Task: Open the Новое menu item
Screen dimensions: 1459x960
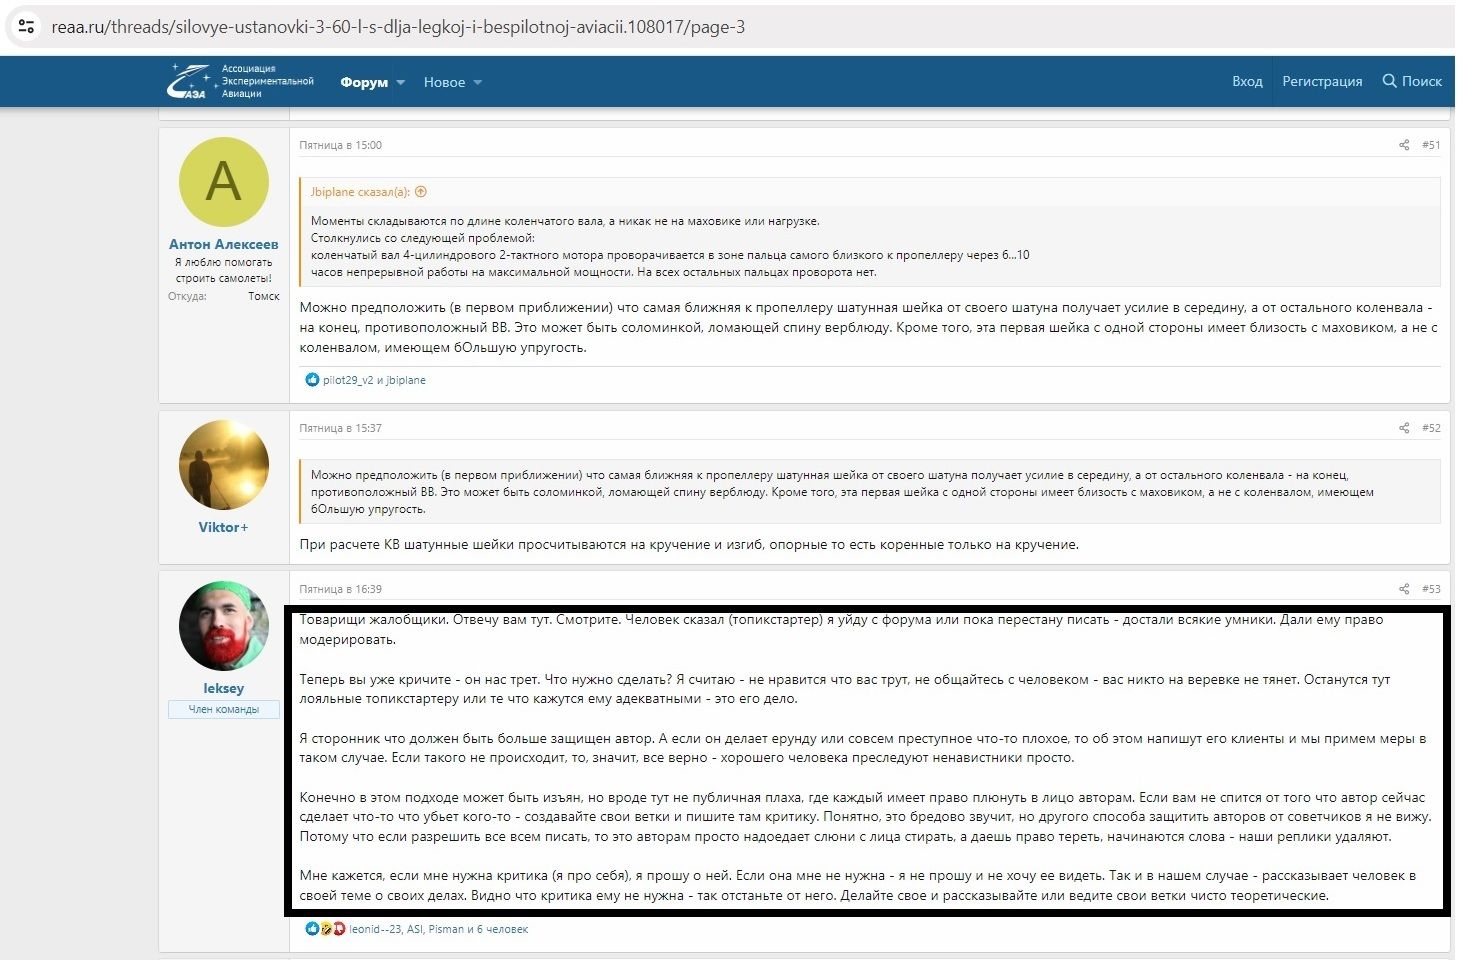Action: pos(444,82)
